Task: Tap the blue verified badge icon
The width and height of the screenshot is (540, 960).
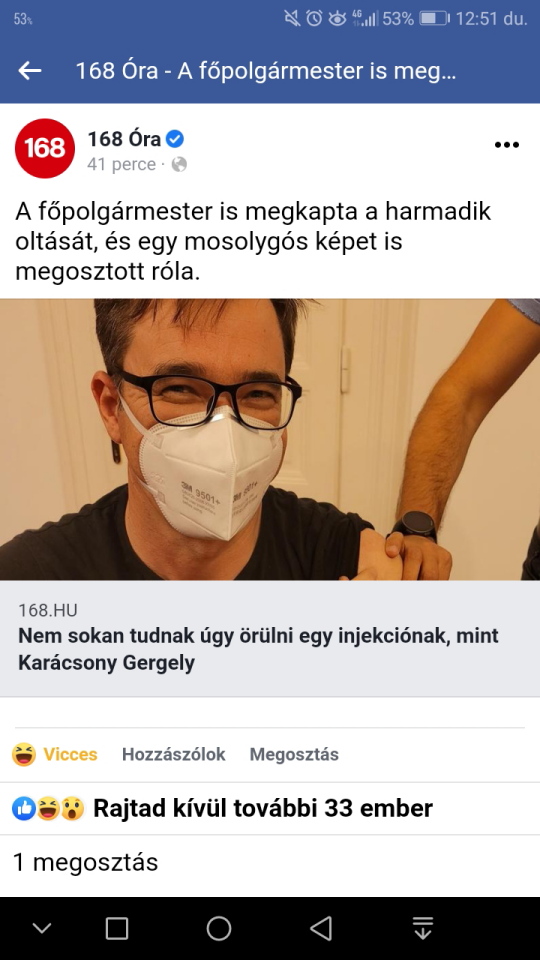Action: 175,139
